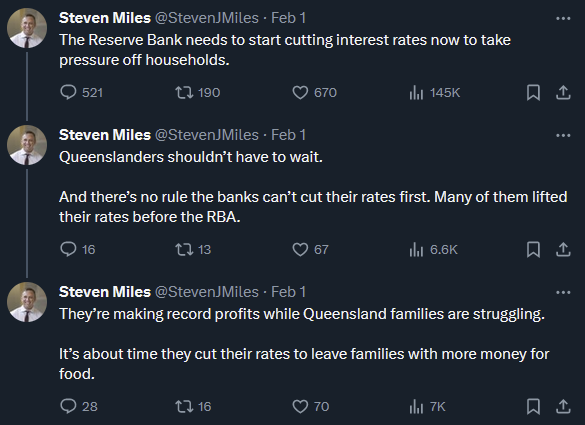Image resolution: width=585 pixels, height=425 pixels.
Task: Reply to the Reserve Bank interest rates tweet
Action: point(68,92)
